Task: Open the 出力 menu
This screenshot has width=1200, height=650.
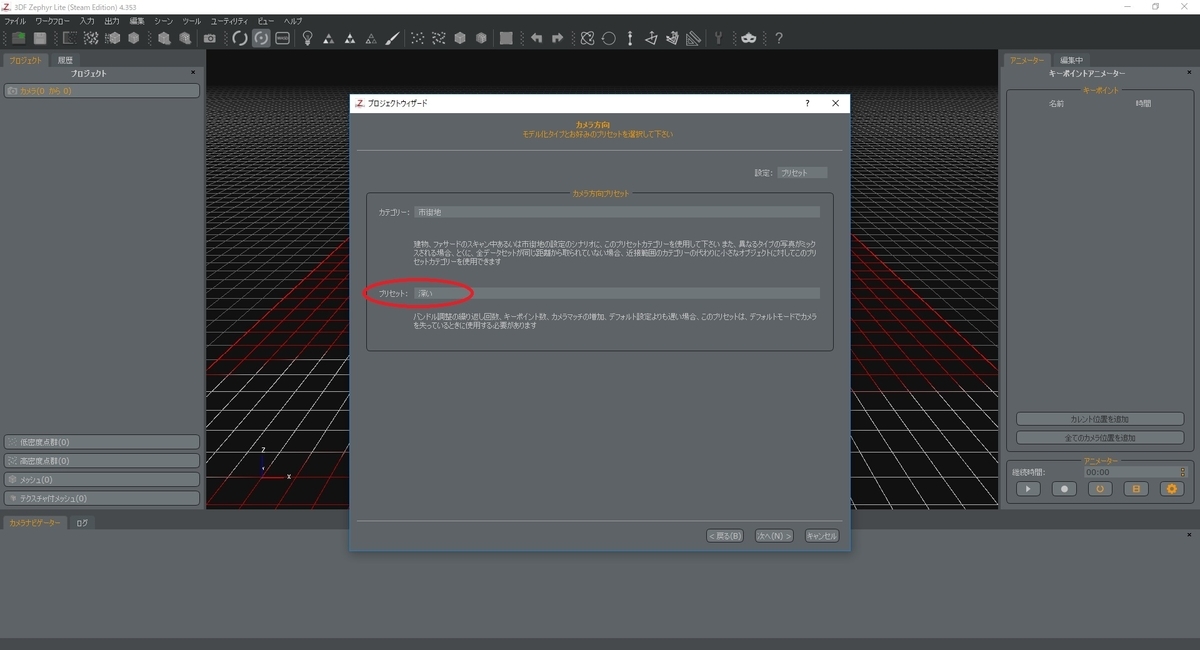Action: click(x=112, y=21)
